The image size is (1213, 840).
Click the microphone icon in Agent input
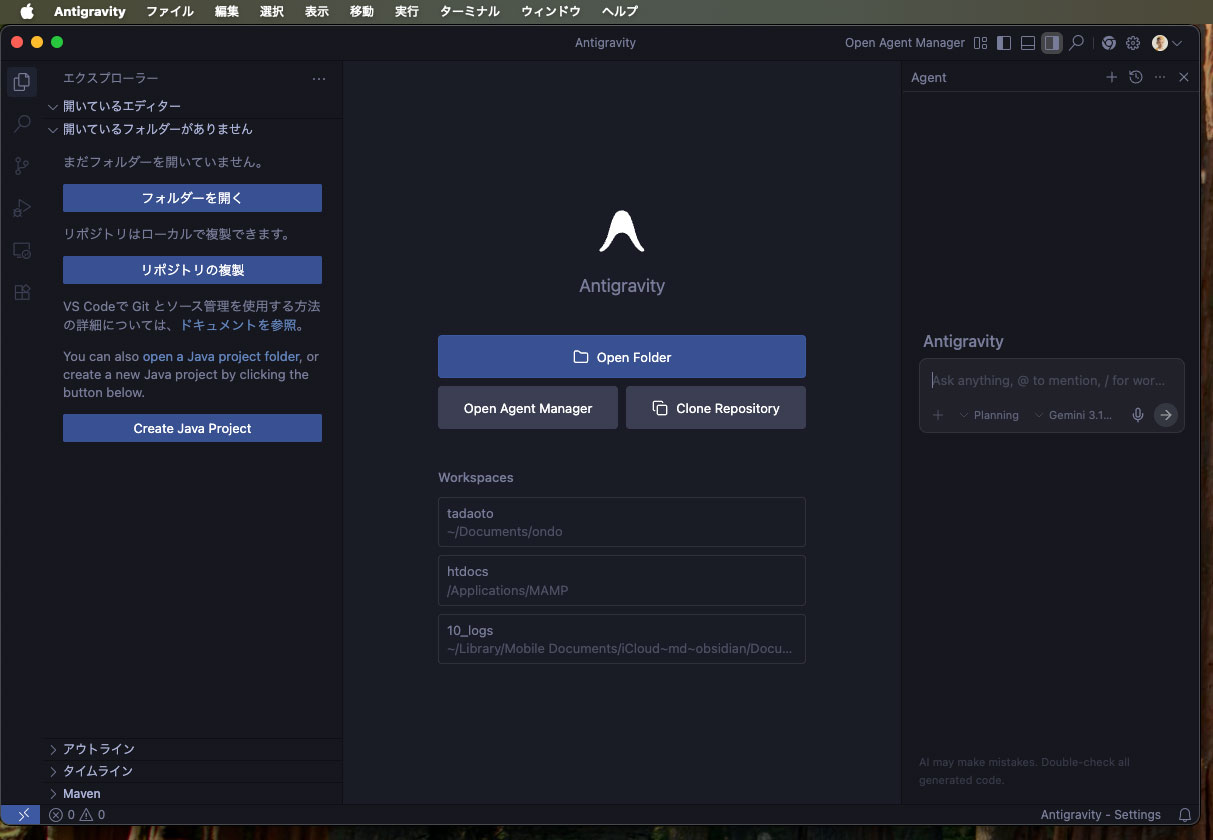1137,415
